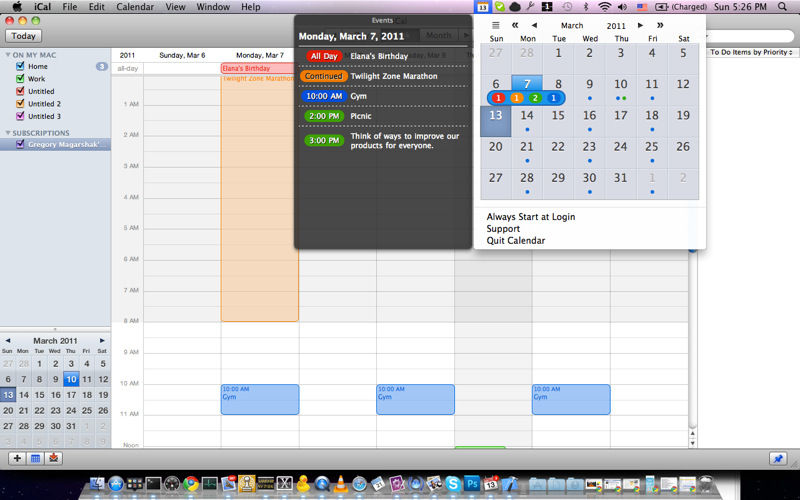Open Safari compass icon in dock
The image size is (800, 500).
tap(359, 483)
